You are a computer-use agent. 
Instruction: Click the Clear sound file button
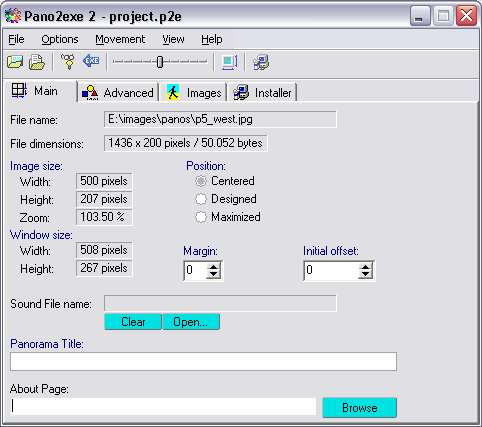pos(133,322)
